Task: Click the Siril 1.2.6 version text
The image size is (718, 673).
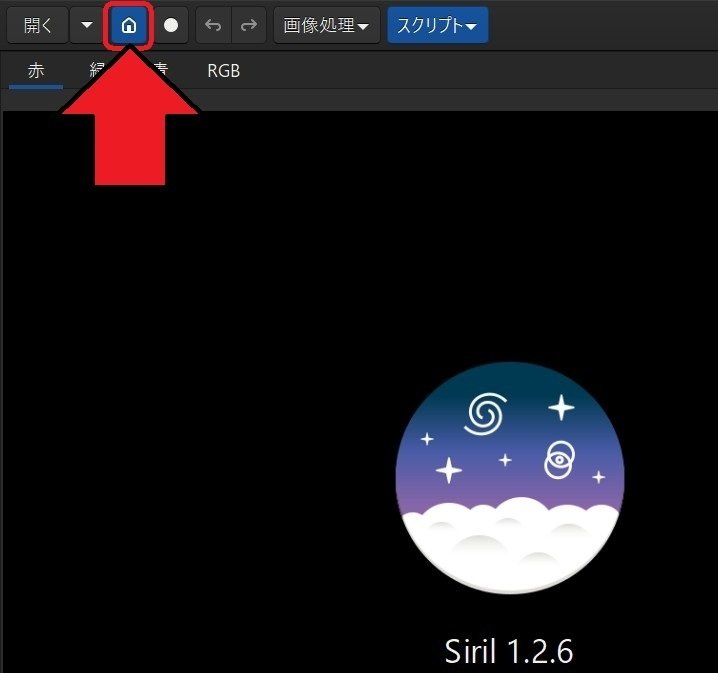Action: (x=509, y=651)
